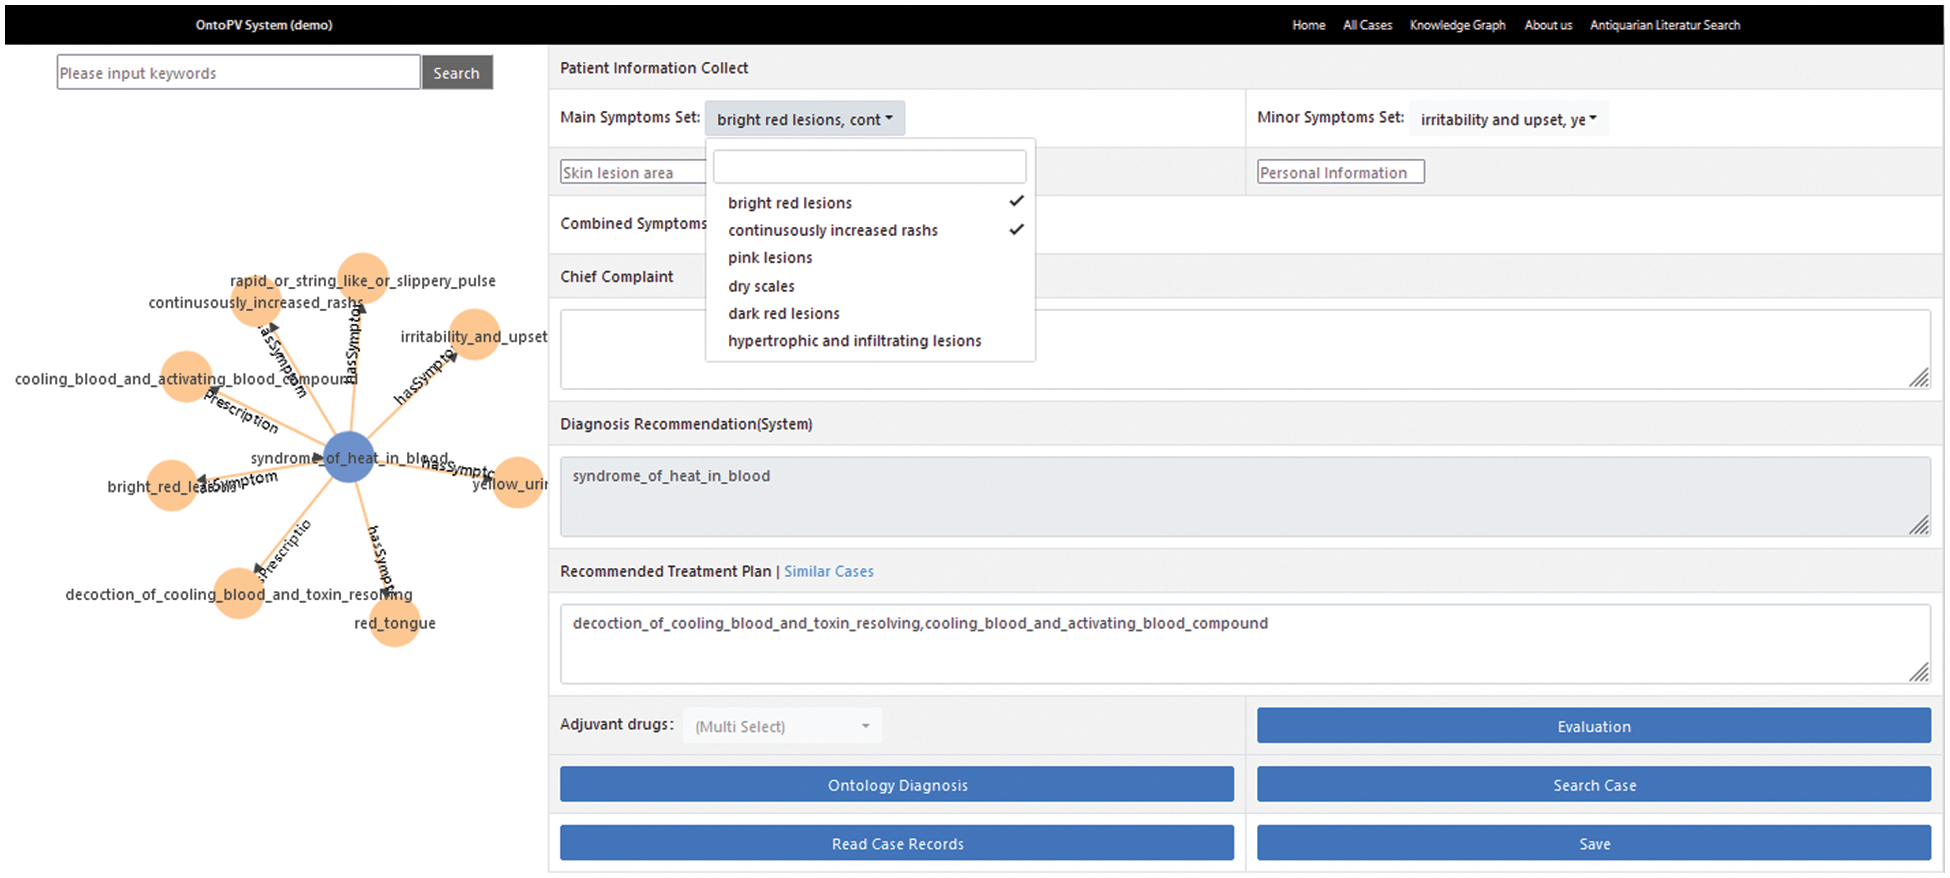The height and width of the screenshot is (878, 1950).
Task: Check the pink lesions option
Action: (x=770, y=258)
